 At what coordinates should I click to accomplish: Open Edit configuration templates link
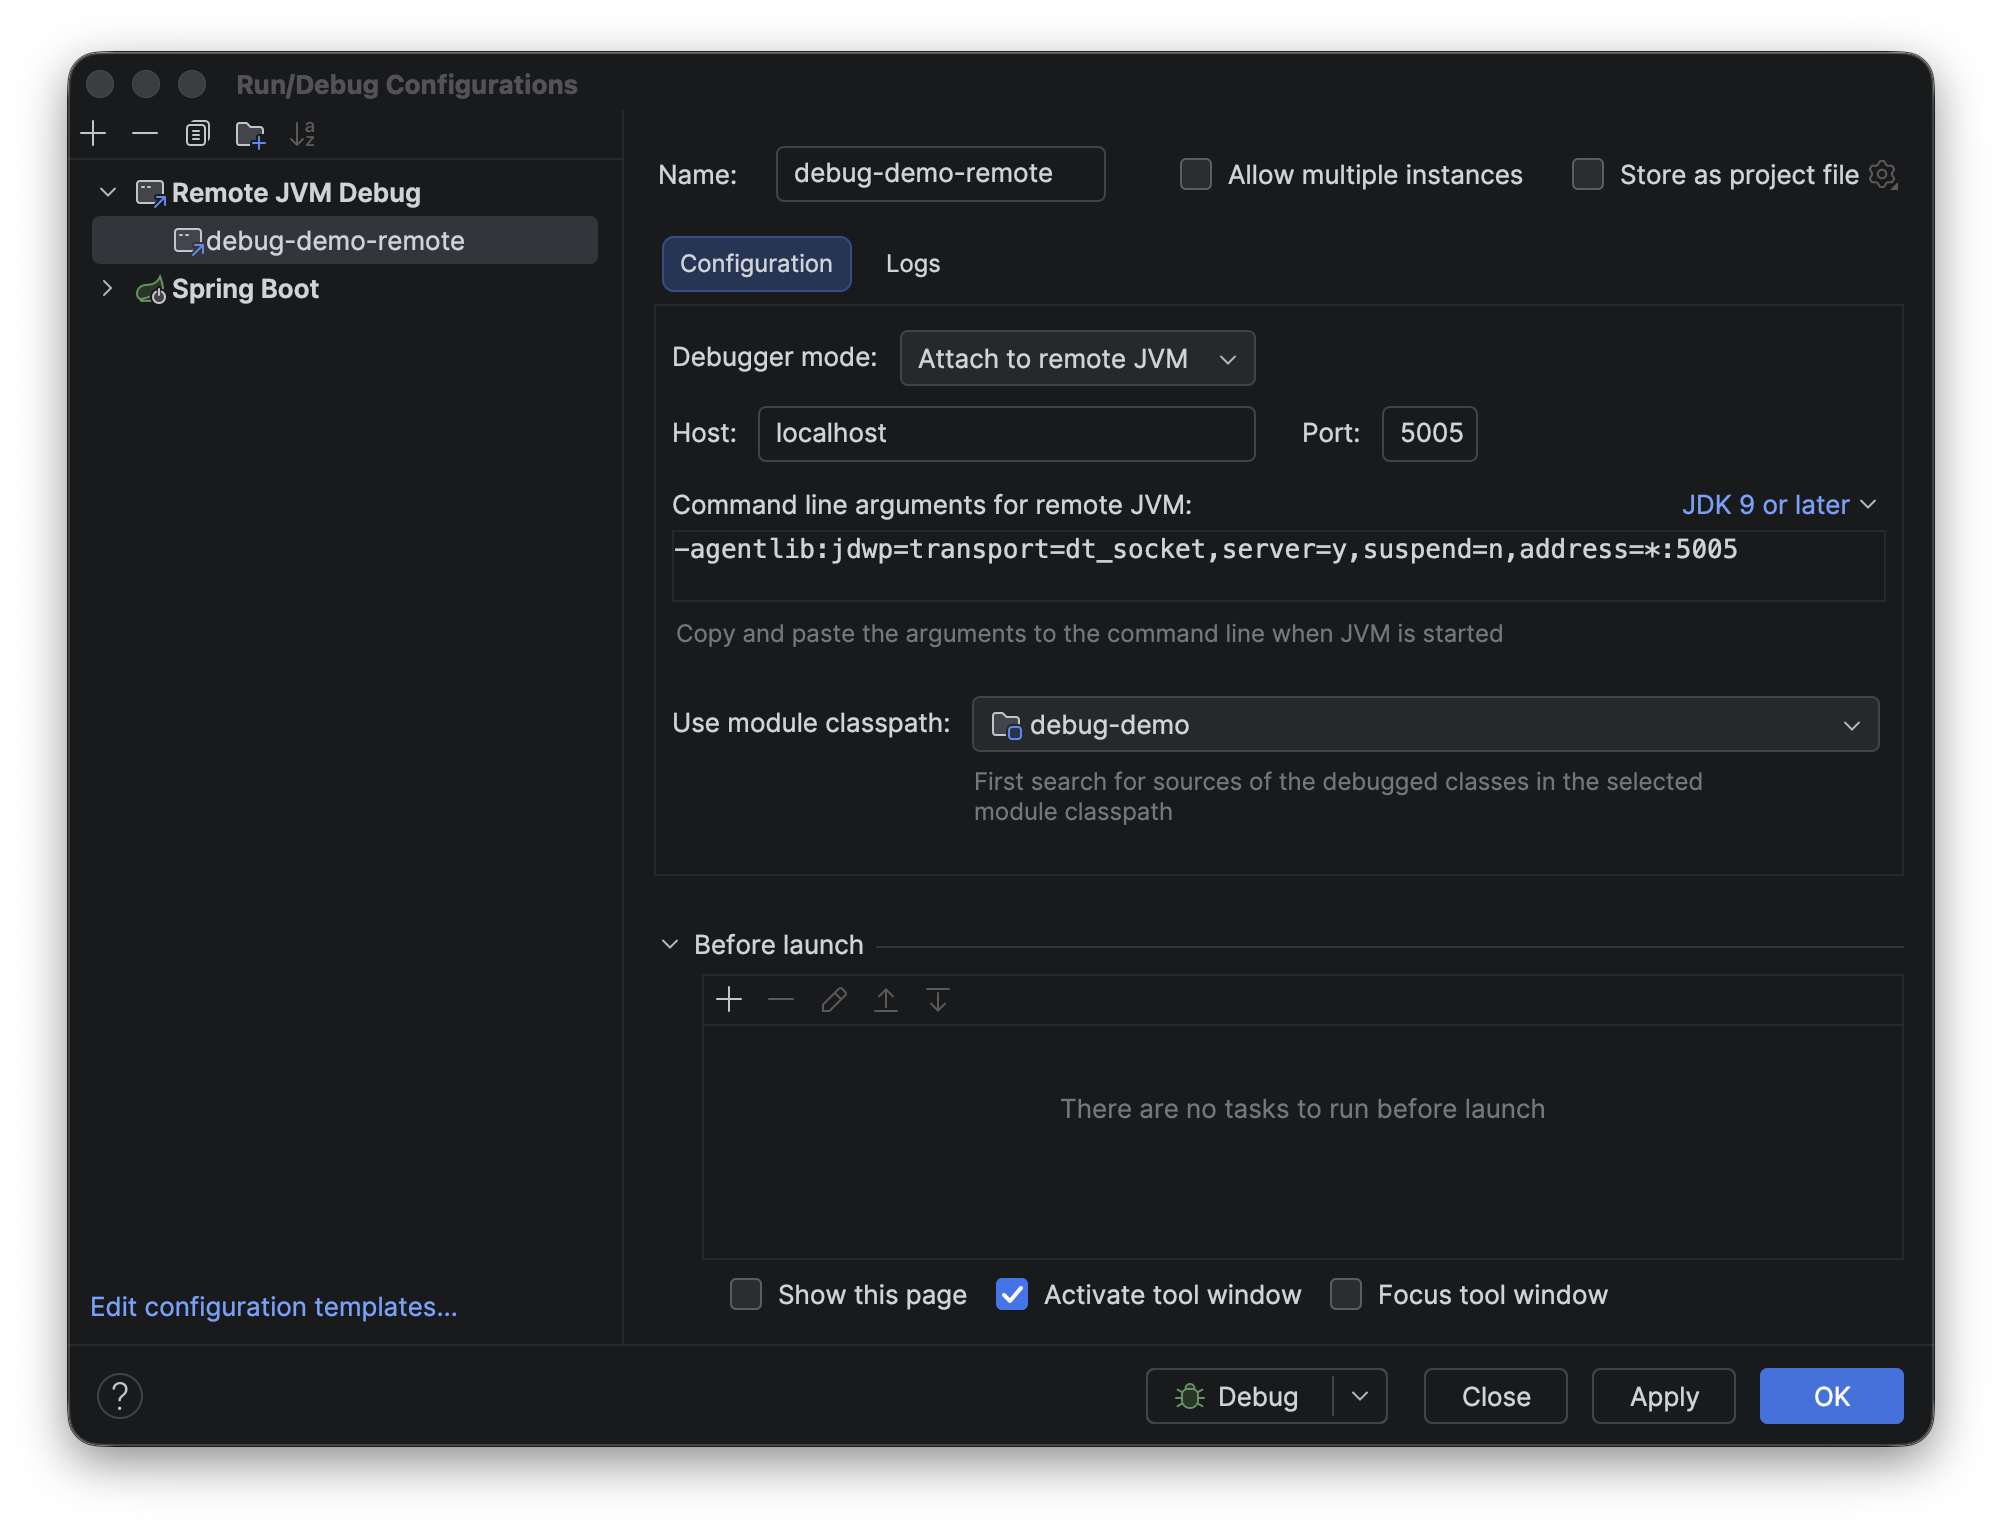273,1307
